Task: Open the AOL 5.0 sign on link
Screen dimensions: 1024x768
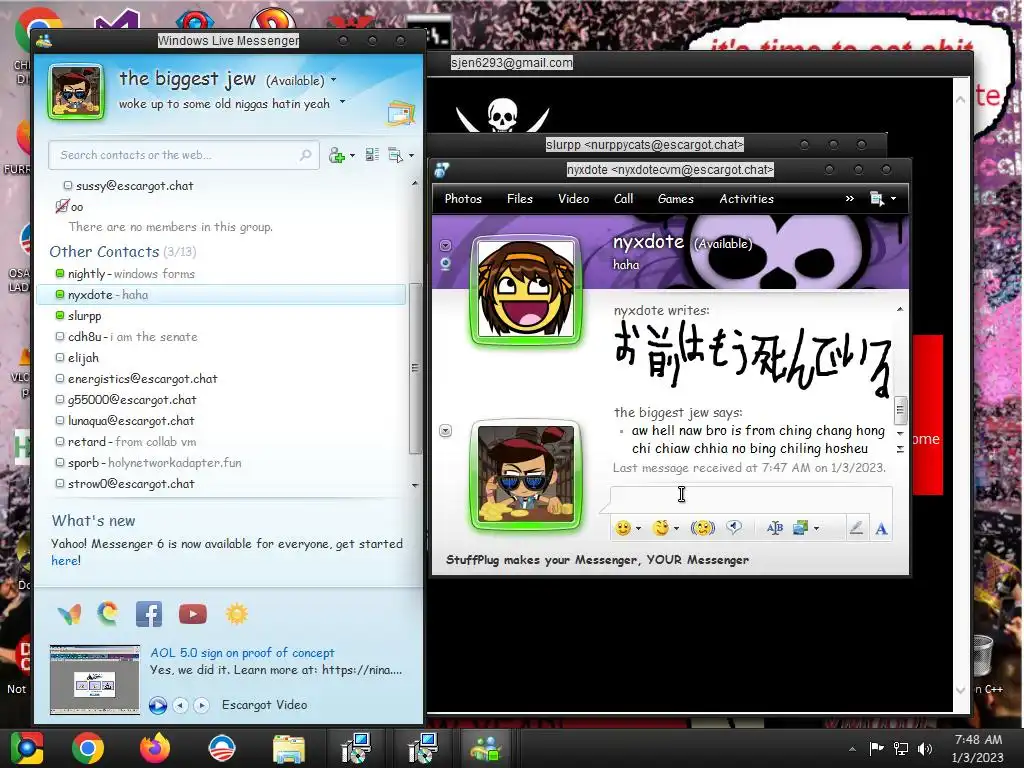Action: [x=242, y=652]
